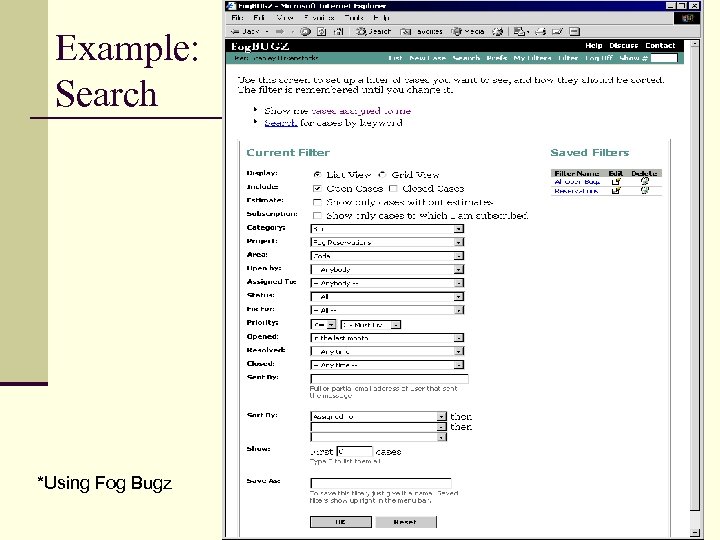Print page using printer icon
Viewport: 720px width, 540px height.
(x=541, y=31)
